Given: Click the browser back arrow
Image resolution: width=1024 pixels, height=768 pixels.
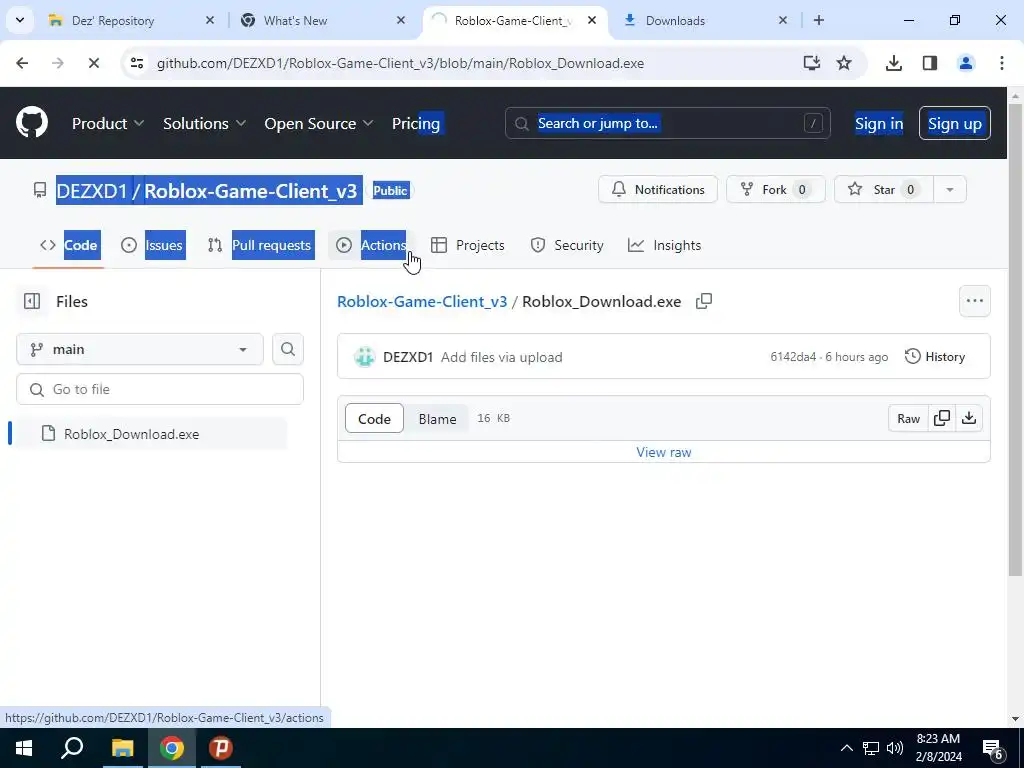Looking at the screenshot, I should 22,63.
